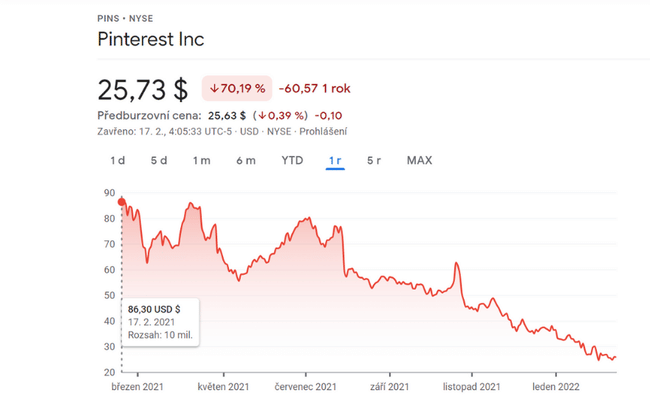Click the Pinterest Inc title
The height and width of the screenshot is (405, 650).
click(150, 40)
